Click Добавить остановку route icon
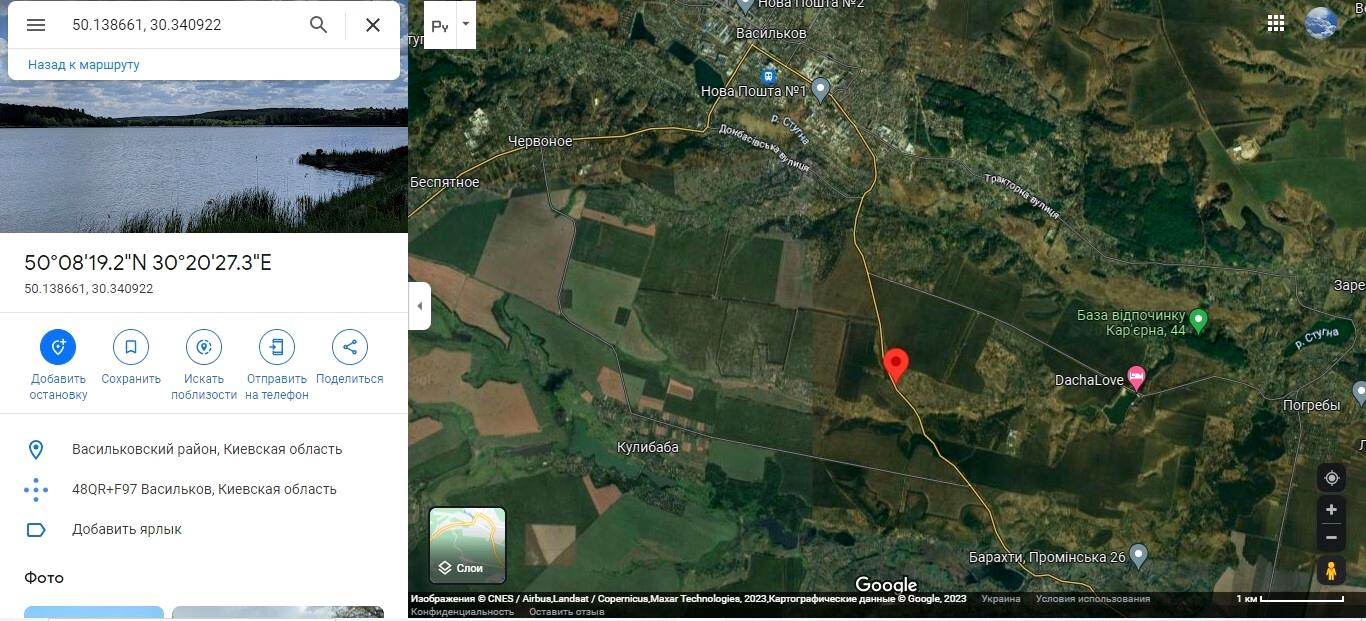Screen dimensions: 1366x621 pos(58,347)
